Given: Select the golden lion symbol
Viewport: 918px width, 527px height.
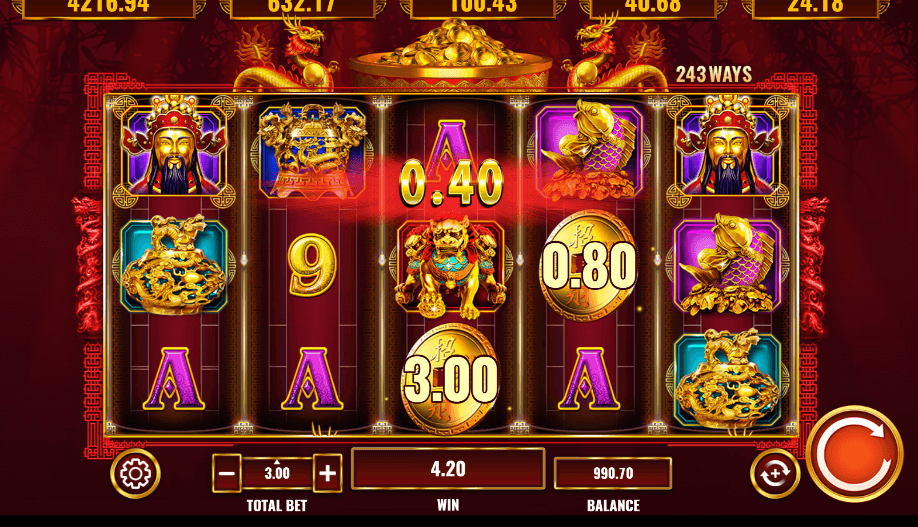Looking at the screenshot, I should tap(450, 266).
